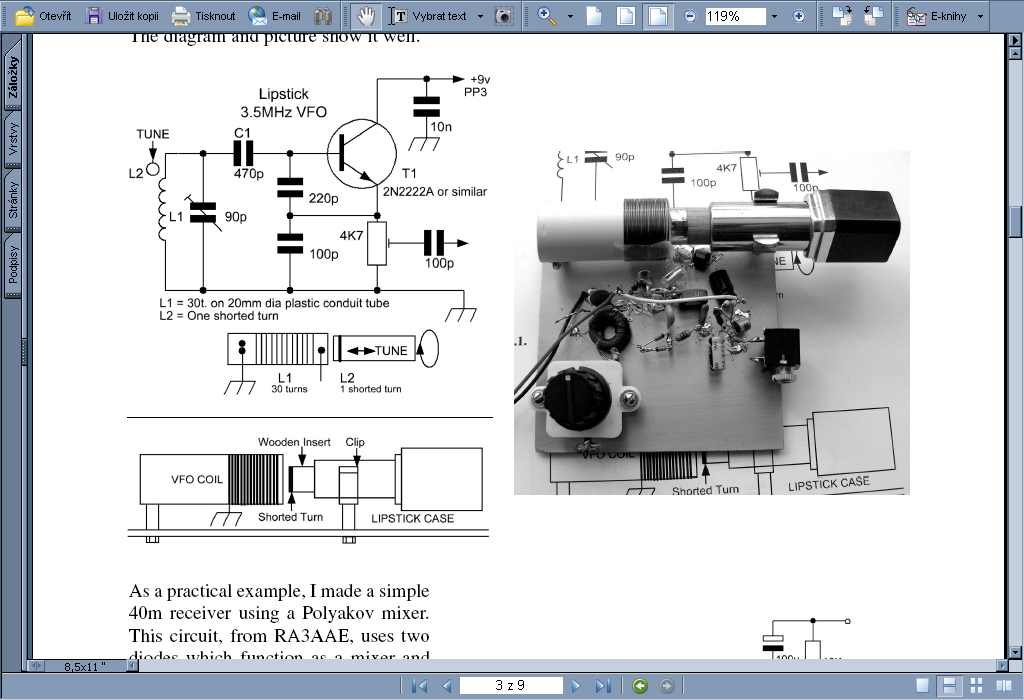
Task: Click the 8,5x11 page size indicator
Action: (x=84, y=666)
